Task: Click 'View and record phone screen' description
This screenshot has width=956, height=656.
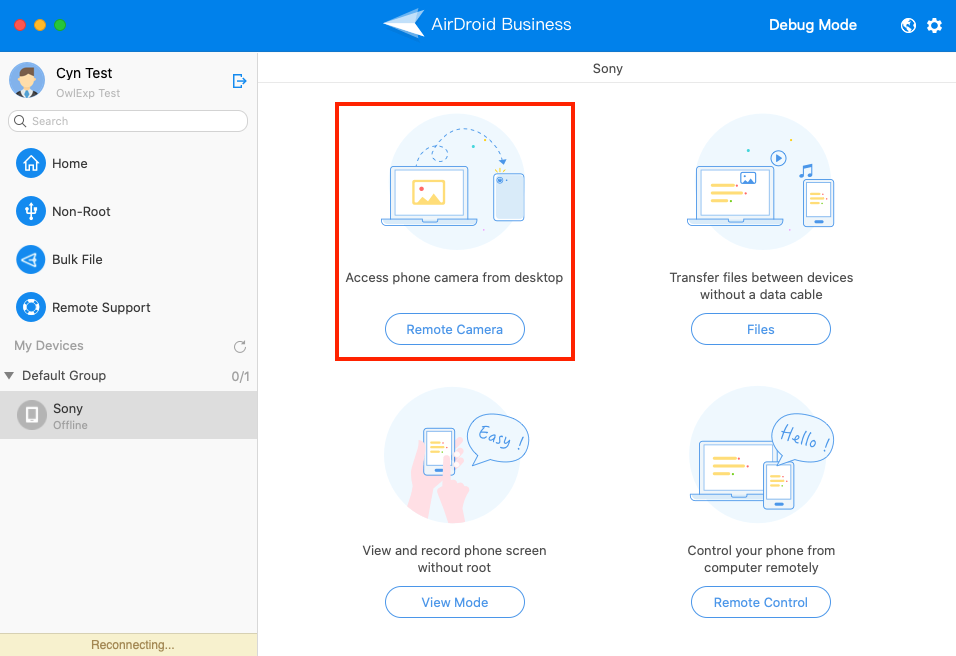Action: 454,559
